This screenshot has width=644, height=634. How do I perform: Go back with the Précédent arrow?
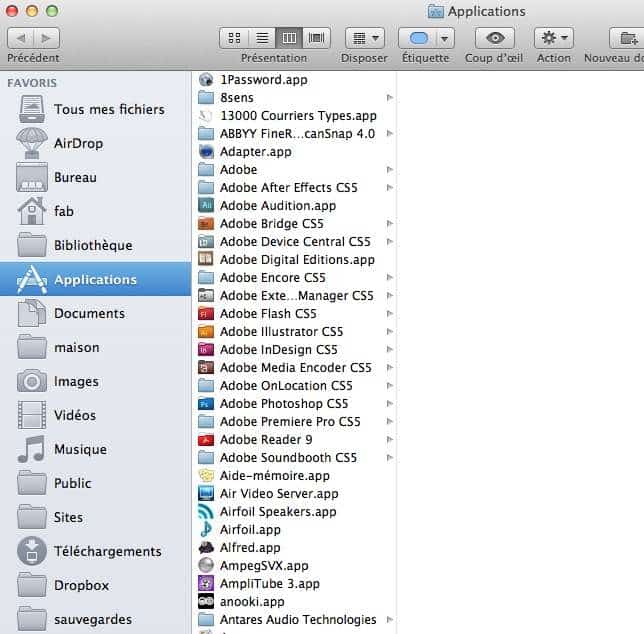point(21,38)
